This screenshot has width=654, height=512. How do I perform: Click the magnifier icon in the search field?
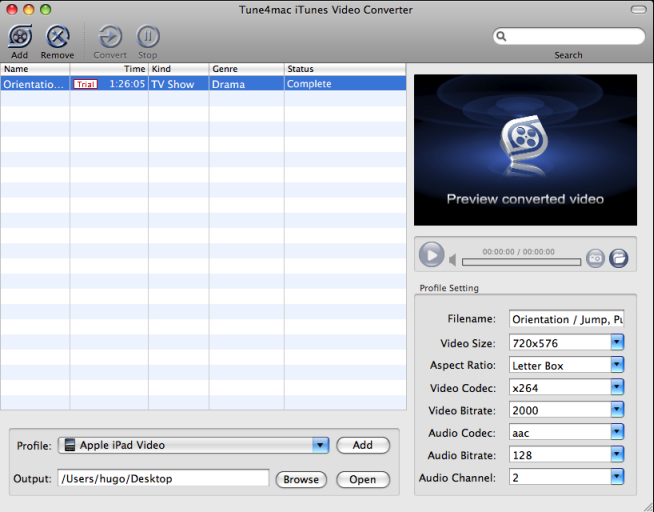coord(502,37)
